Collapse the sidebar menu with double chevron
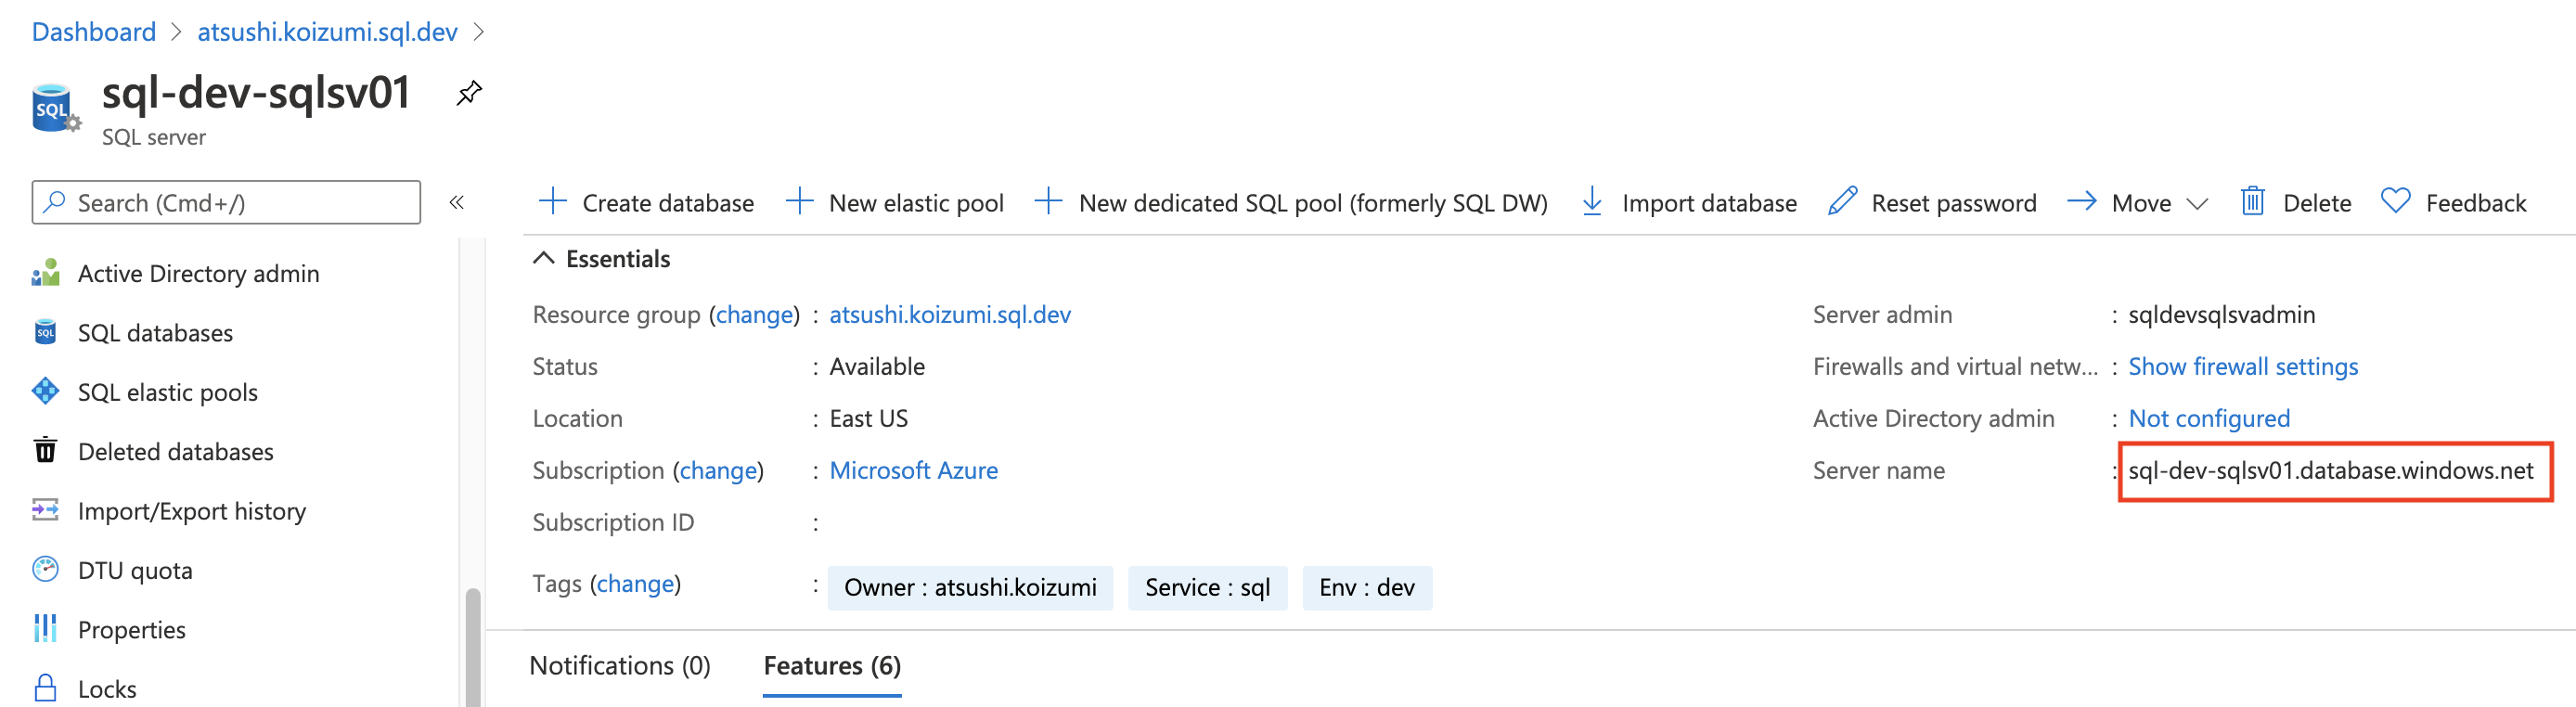Screen dimensions: 2576x707 [457, 203]
